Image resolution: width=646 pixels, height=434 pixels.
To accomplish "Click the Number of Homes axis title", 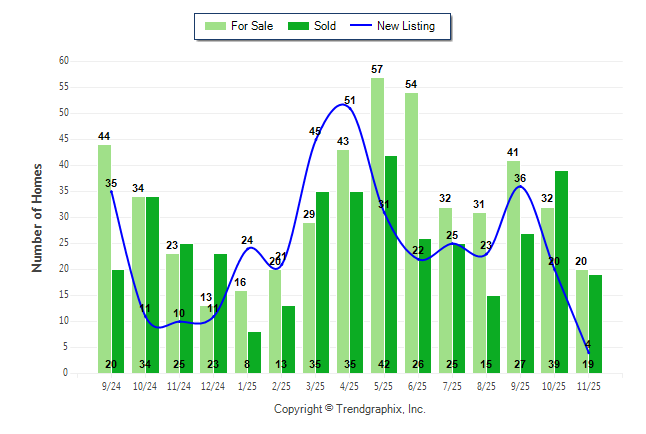I will click(x=37, y=217).
